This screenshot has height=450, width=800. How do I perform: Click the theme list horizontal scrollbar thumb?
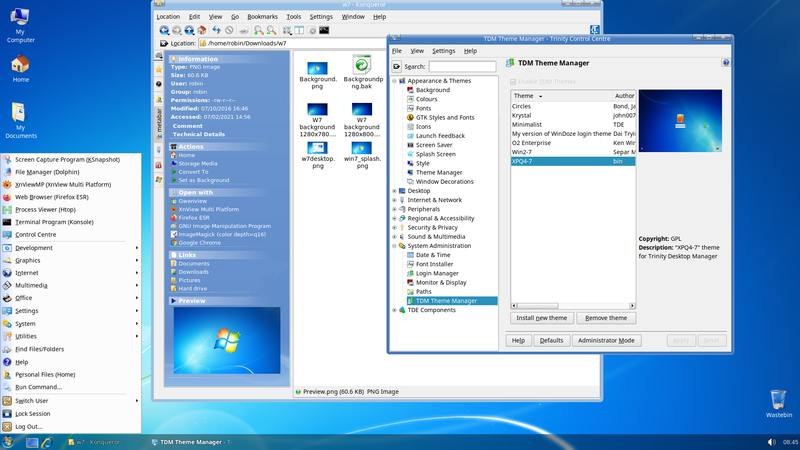tap(538, 306)
